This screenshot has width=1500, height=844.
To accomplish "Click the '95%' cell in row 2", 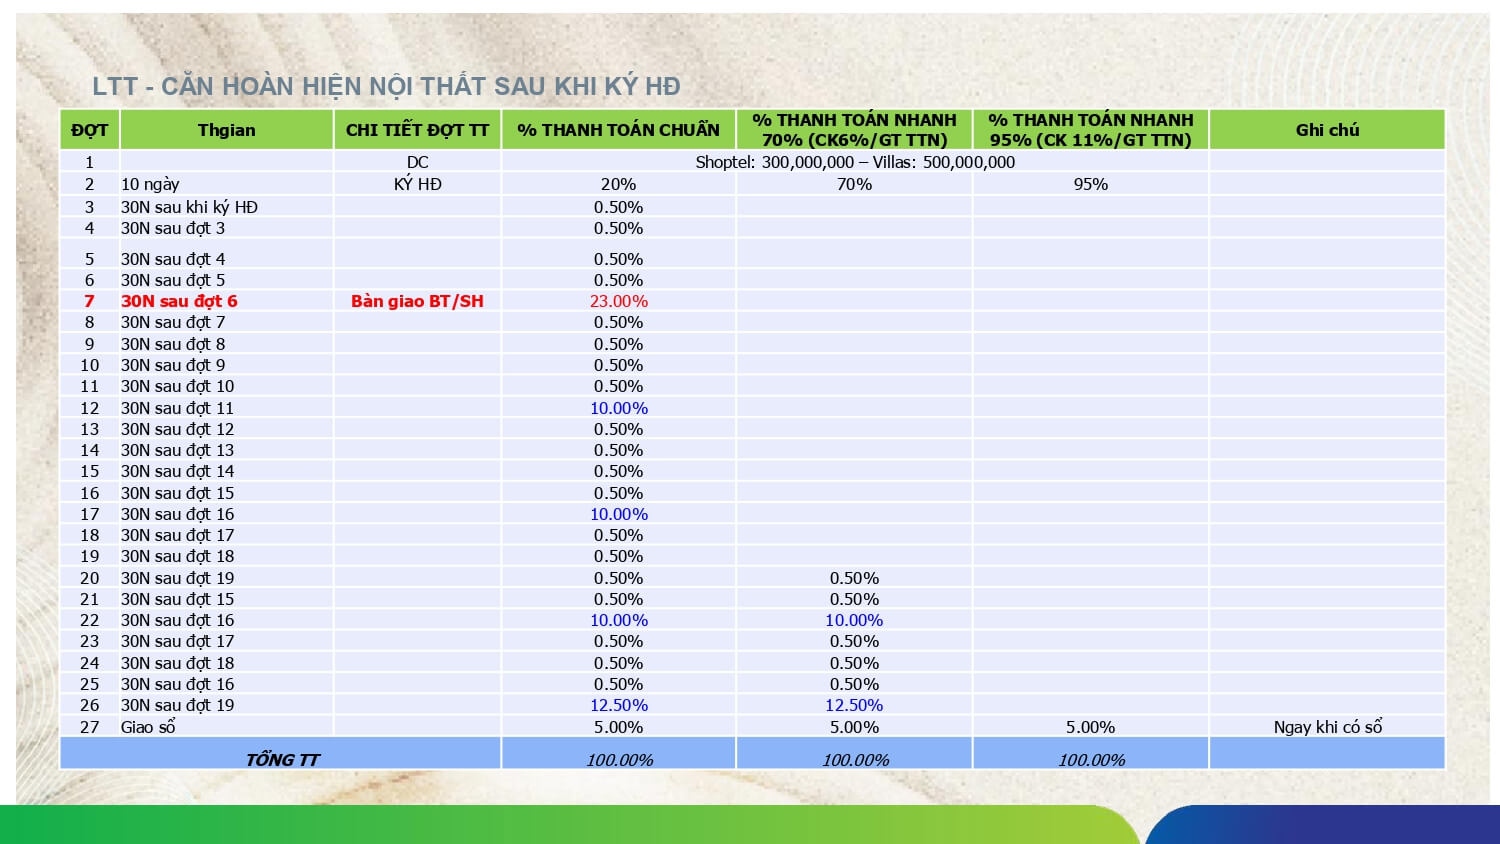I will 1091,184.
